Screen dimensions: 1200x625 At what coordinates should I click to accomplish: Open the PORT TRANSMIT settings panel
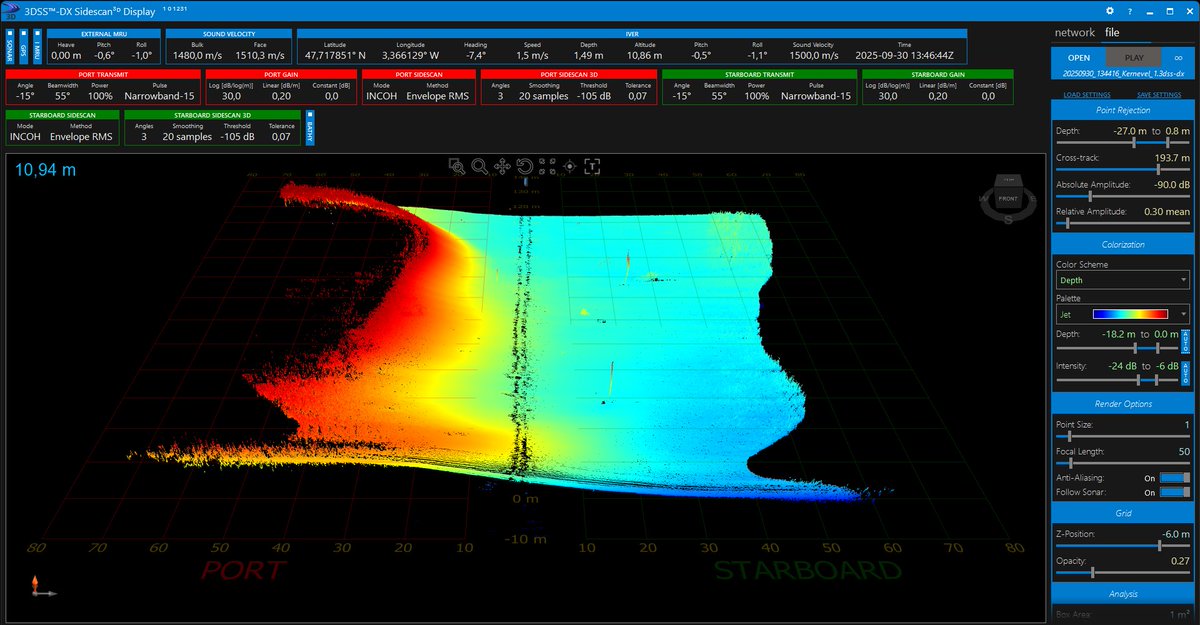[103, 87]
